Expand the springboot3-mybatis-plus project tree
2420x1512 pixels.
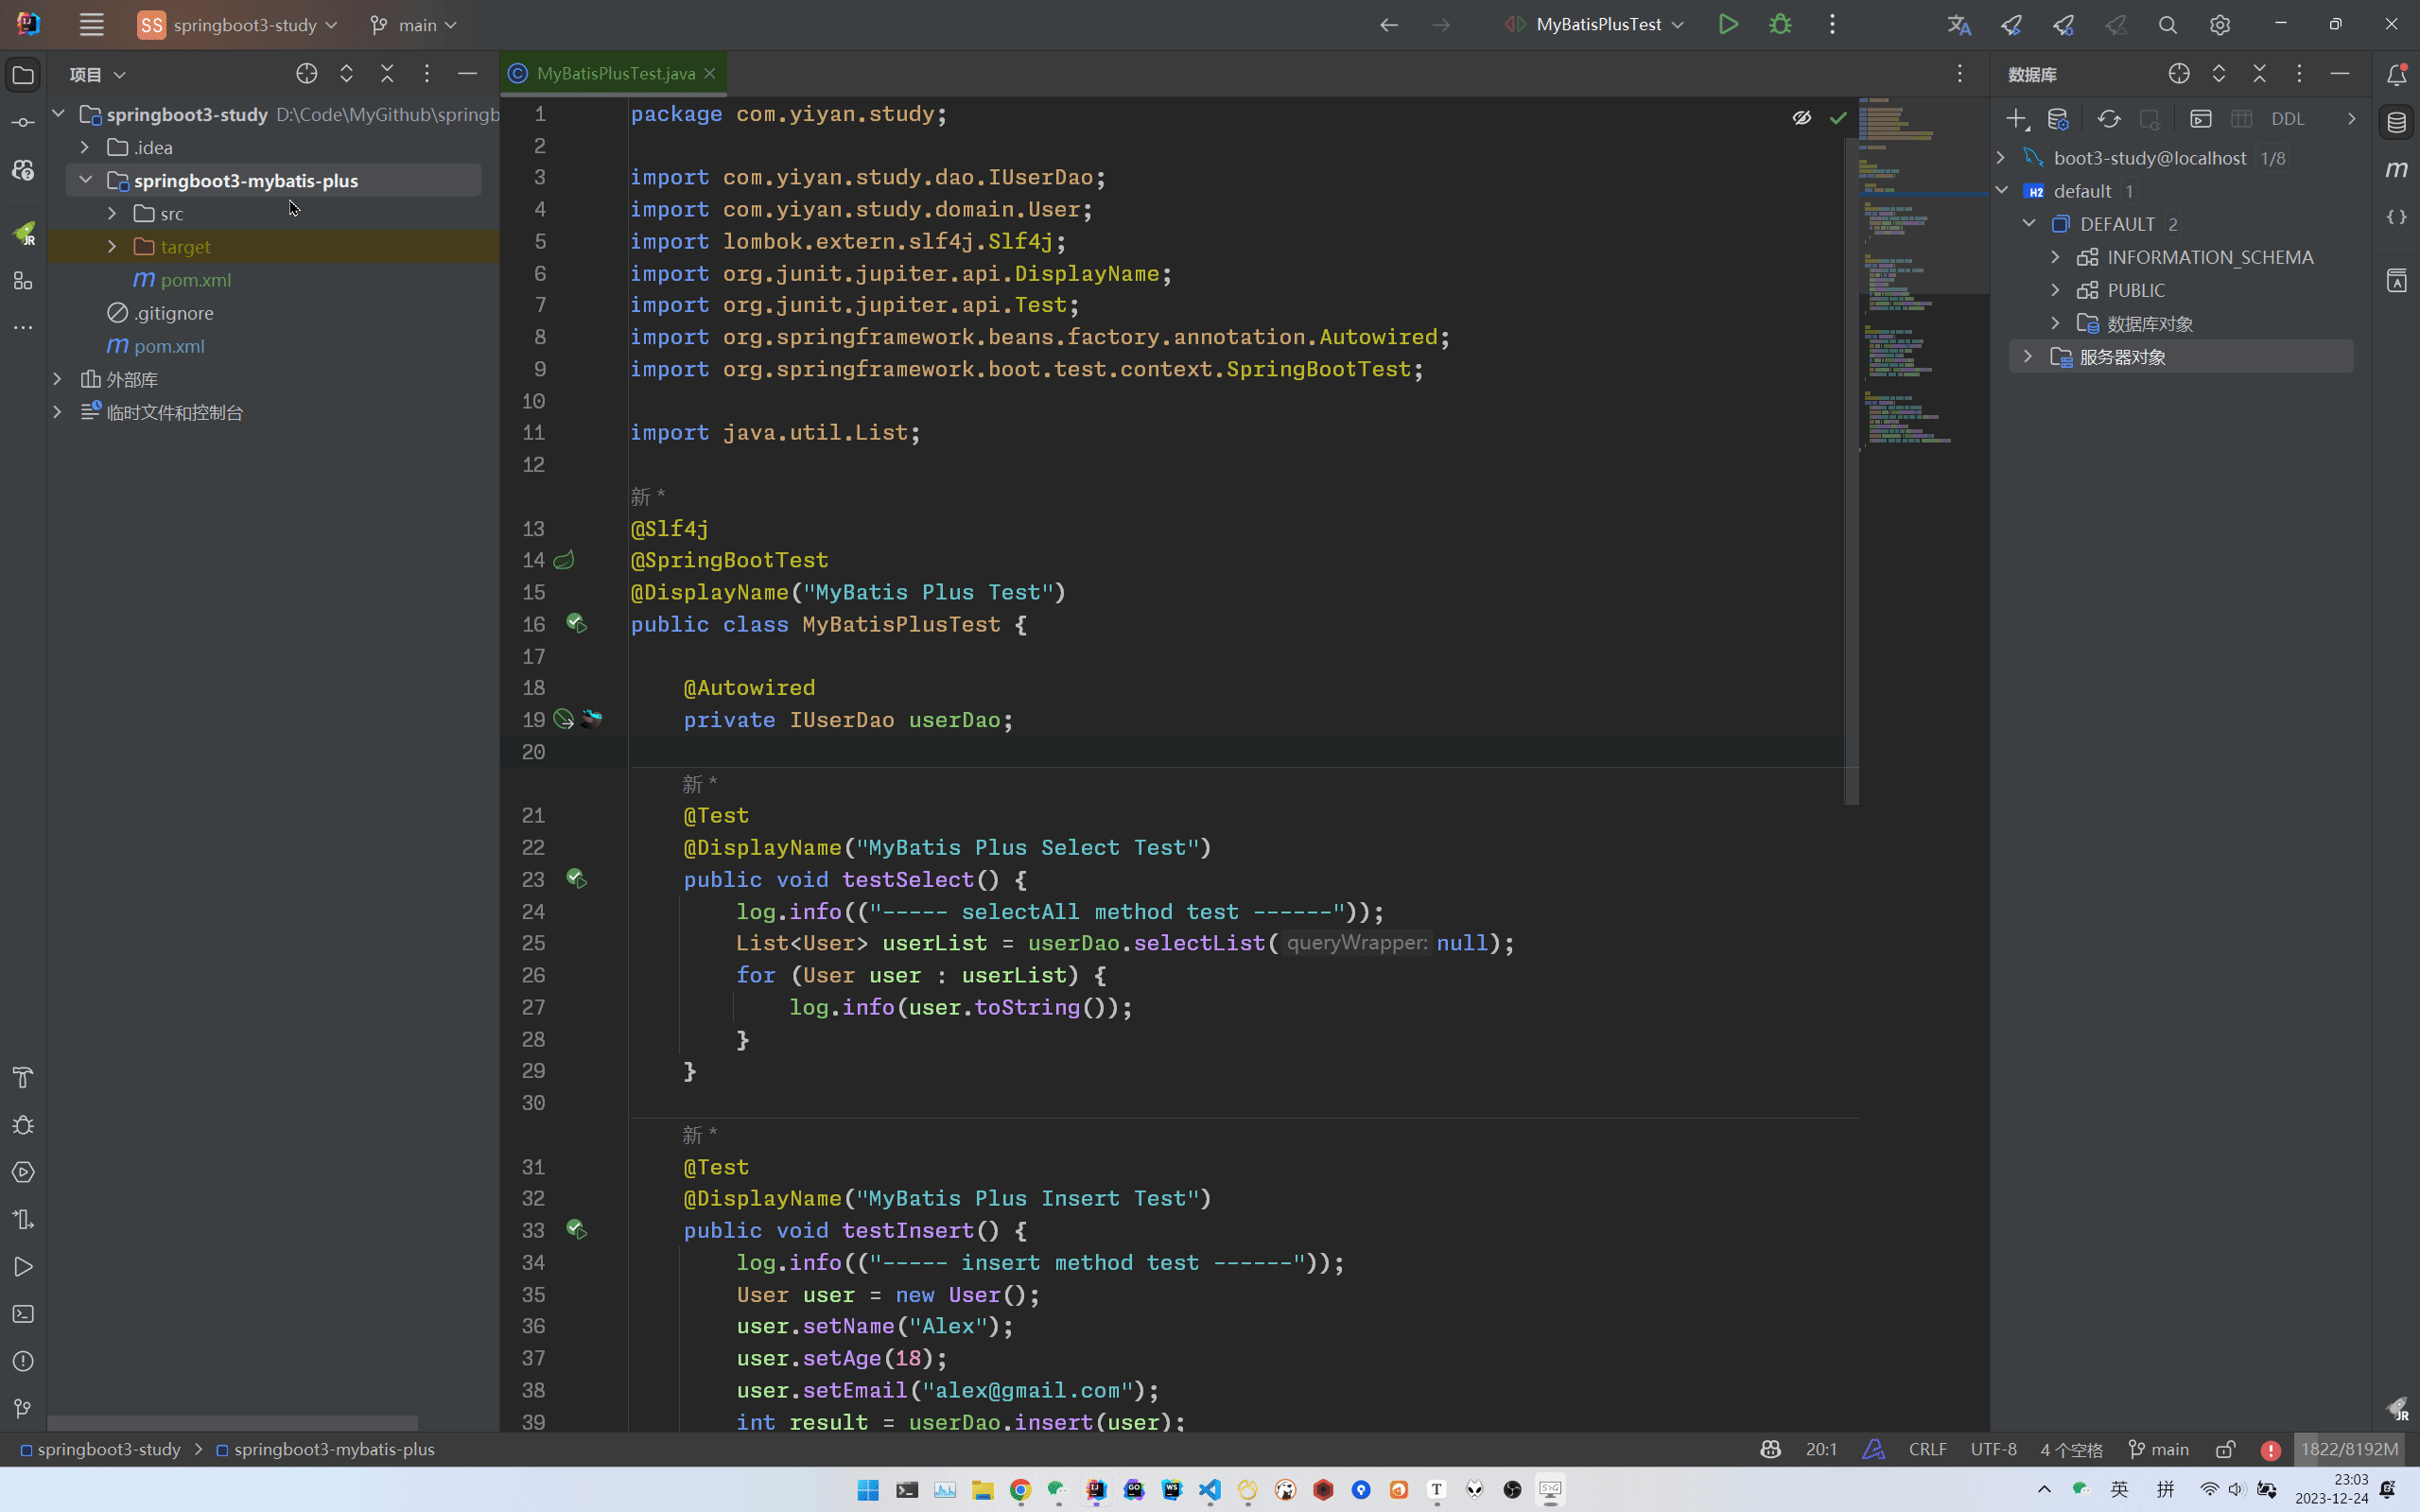click(85, 180)
